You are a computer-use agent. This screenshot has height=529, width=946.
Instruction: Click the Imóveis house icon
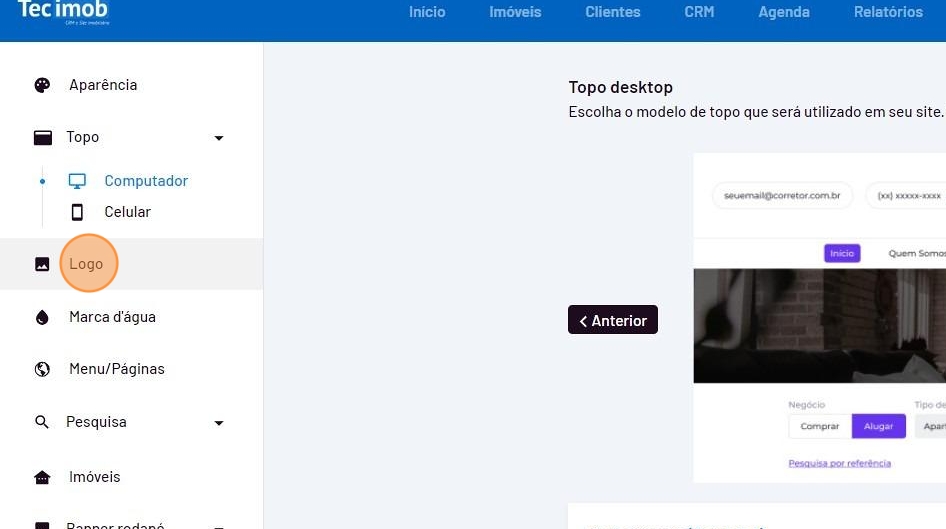coord(42,478)
